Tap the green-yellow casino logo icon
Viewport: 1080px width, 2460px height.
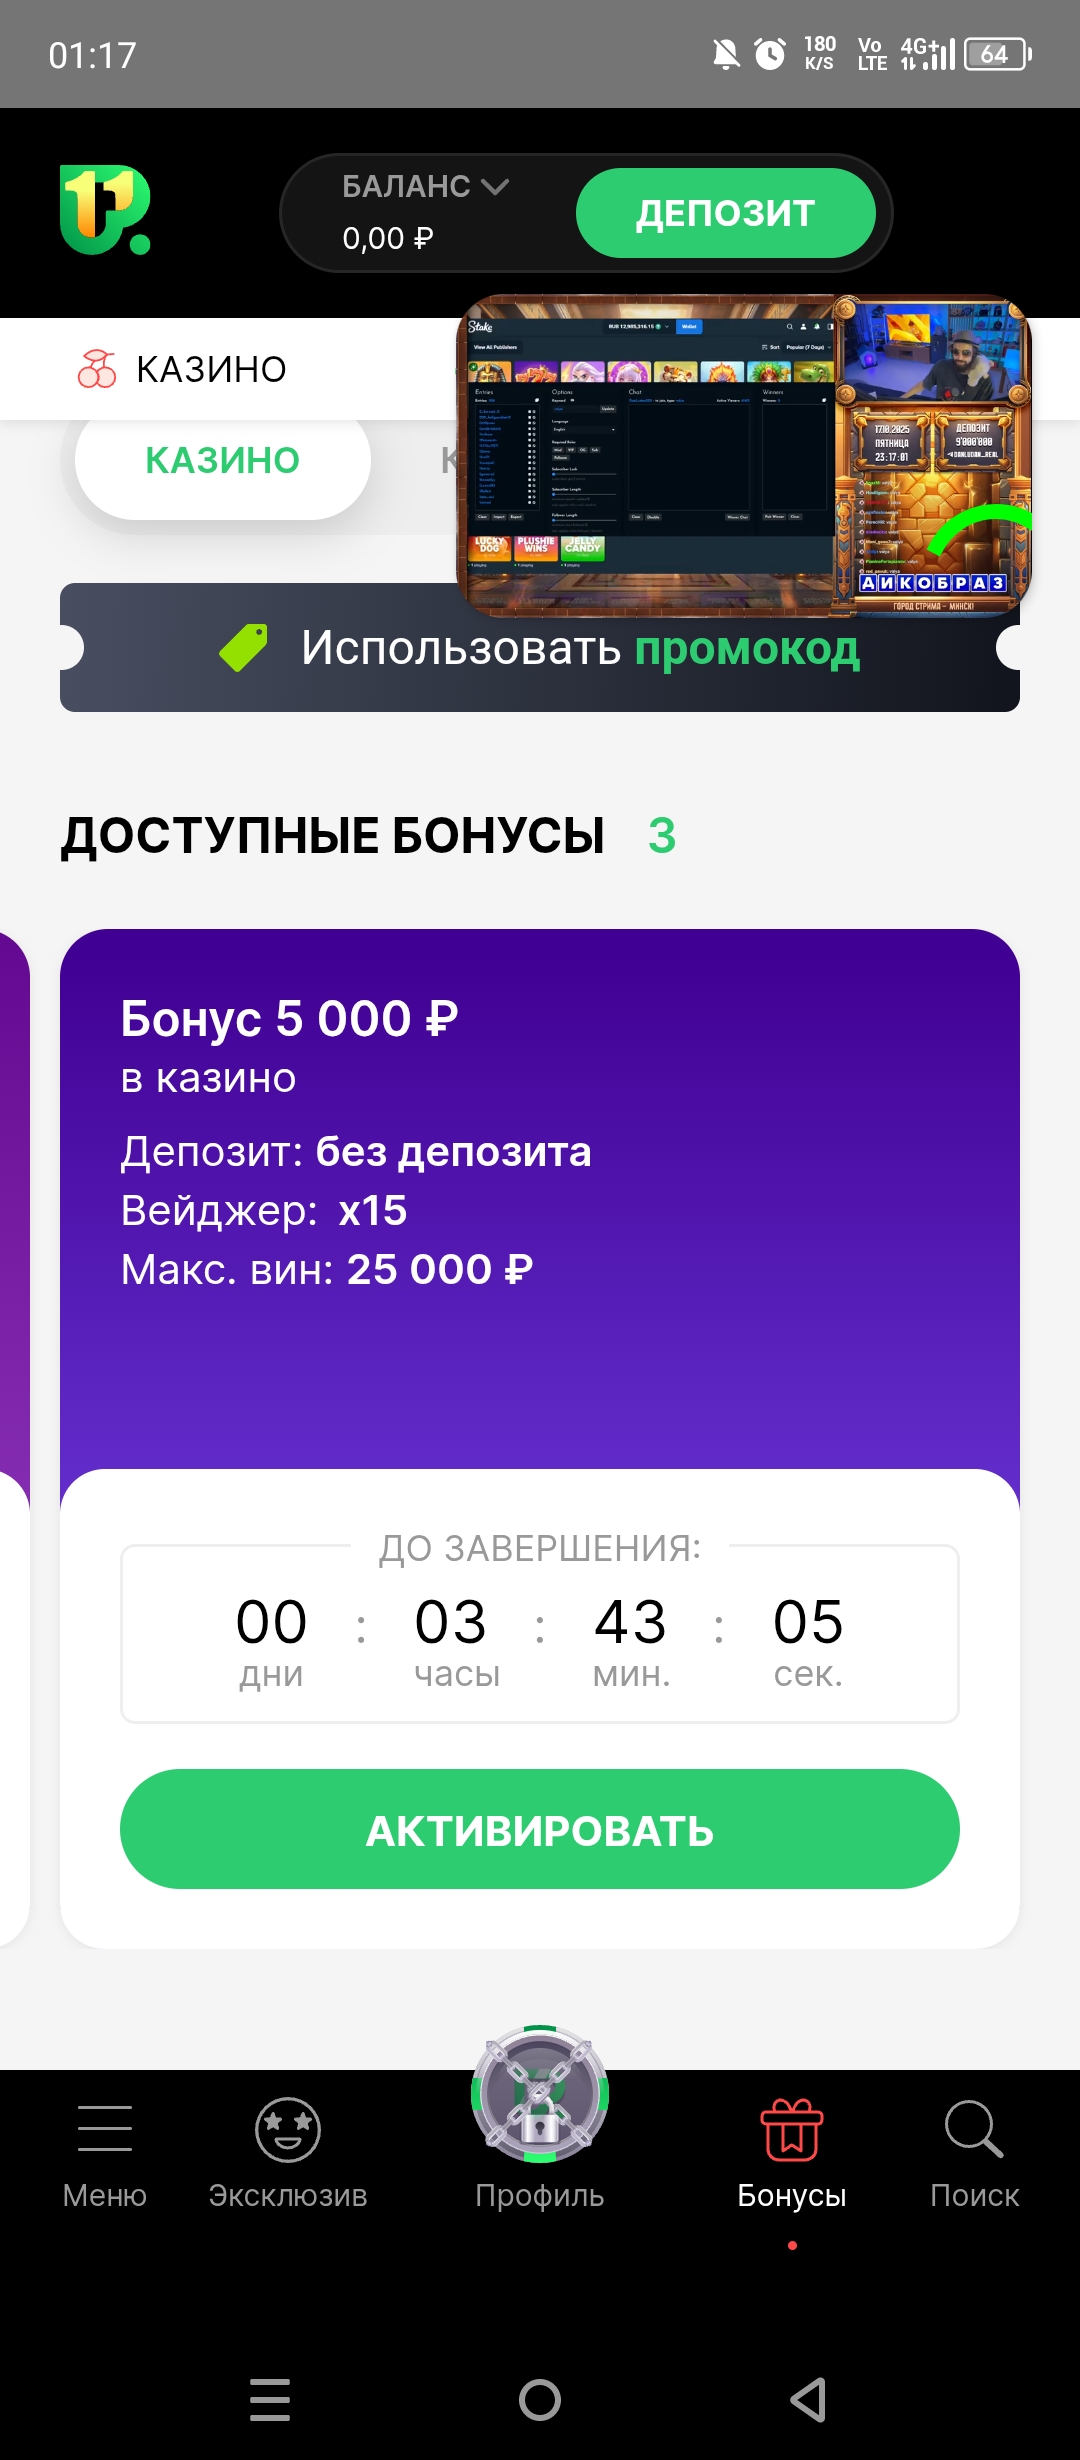coord(105,210)
